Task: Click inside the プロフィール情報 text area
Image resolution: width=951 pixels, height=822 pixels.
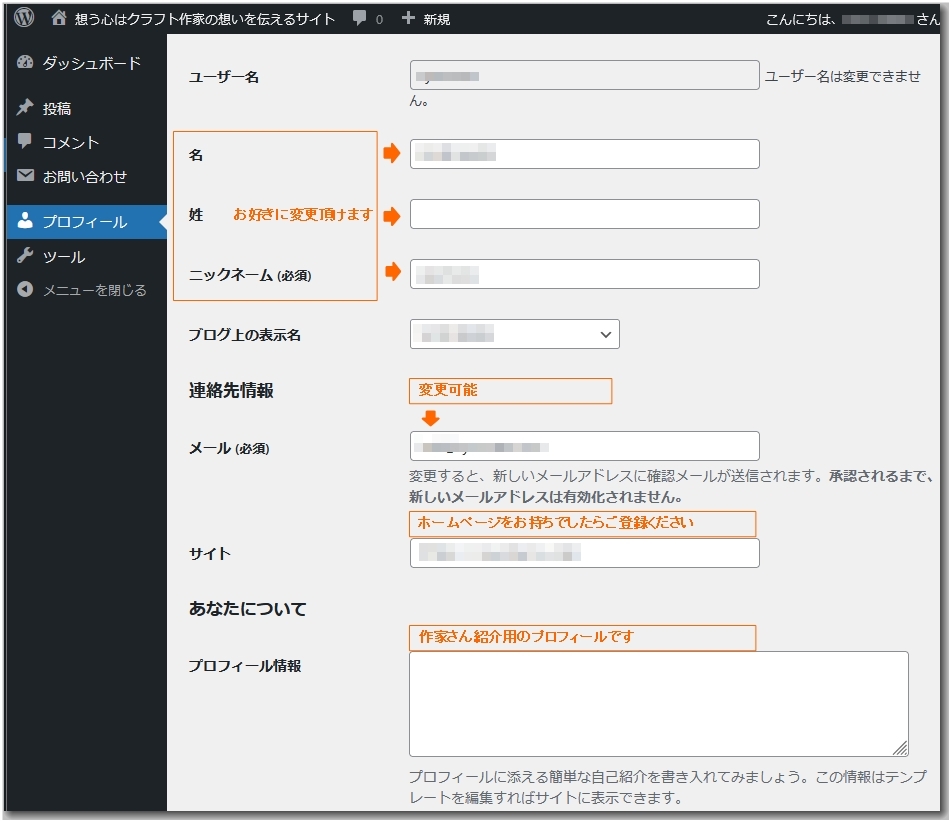Action: (x=658, y=703)
